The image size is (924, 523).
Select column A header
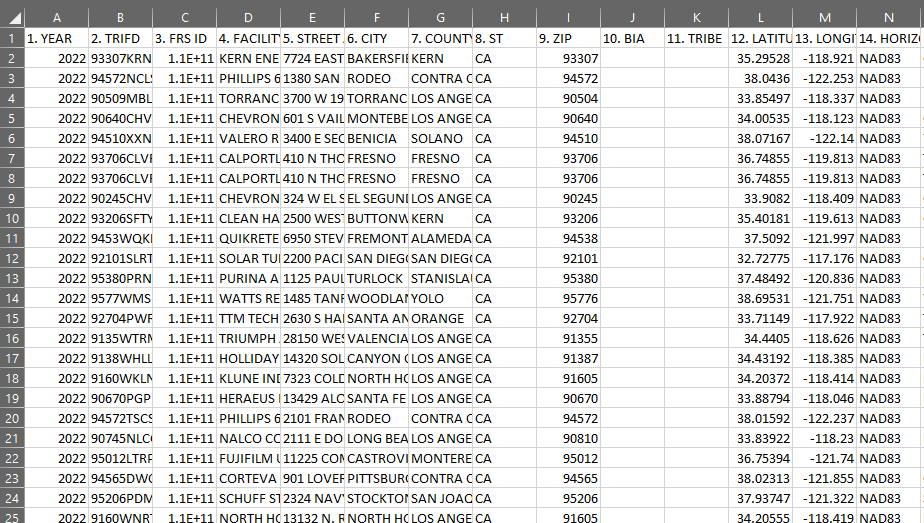pos(56,17)
